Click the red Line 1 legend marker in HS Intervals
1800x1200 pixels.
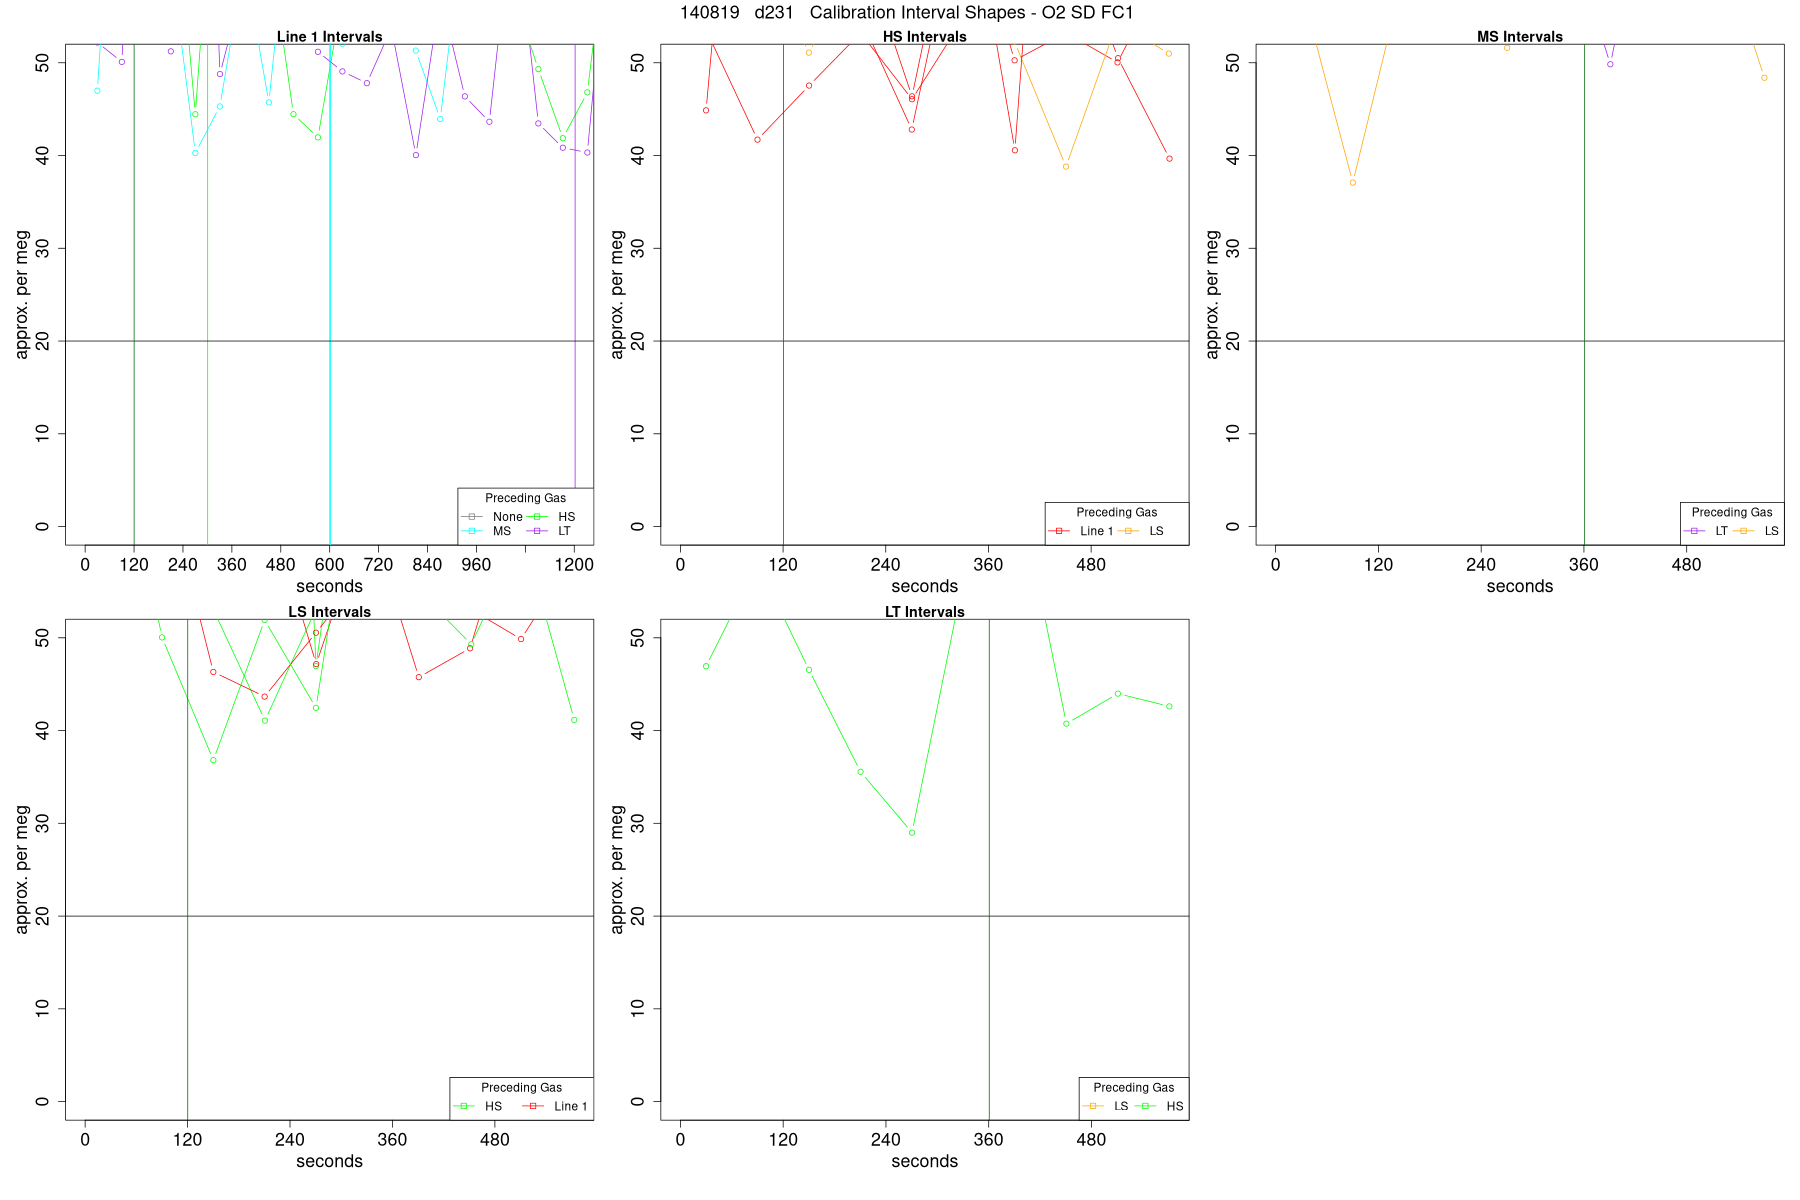(1060, 531)
